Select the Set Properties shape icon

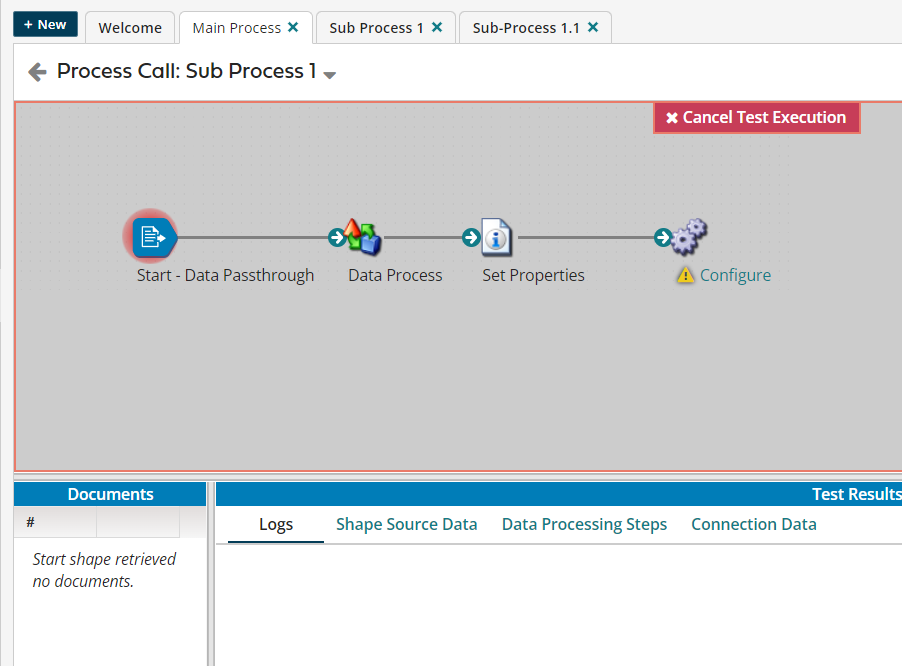coord(497,237)
